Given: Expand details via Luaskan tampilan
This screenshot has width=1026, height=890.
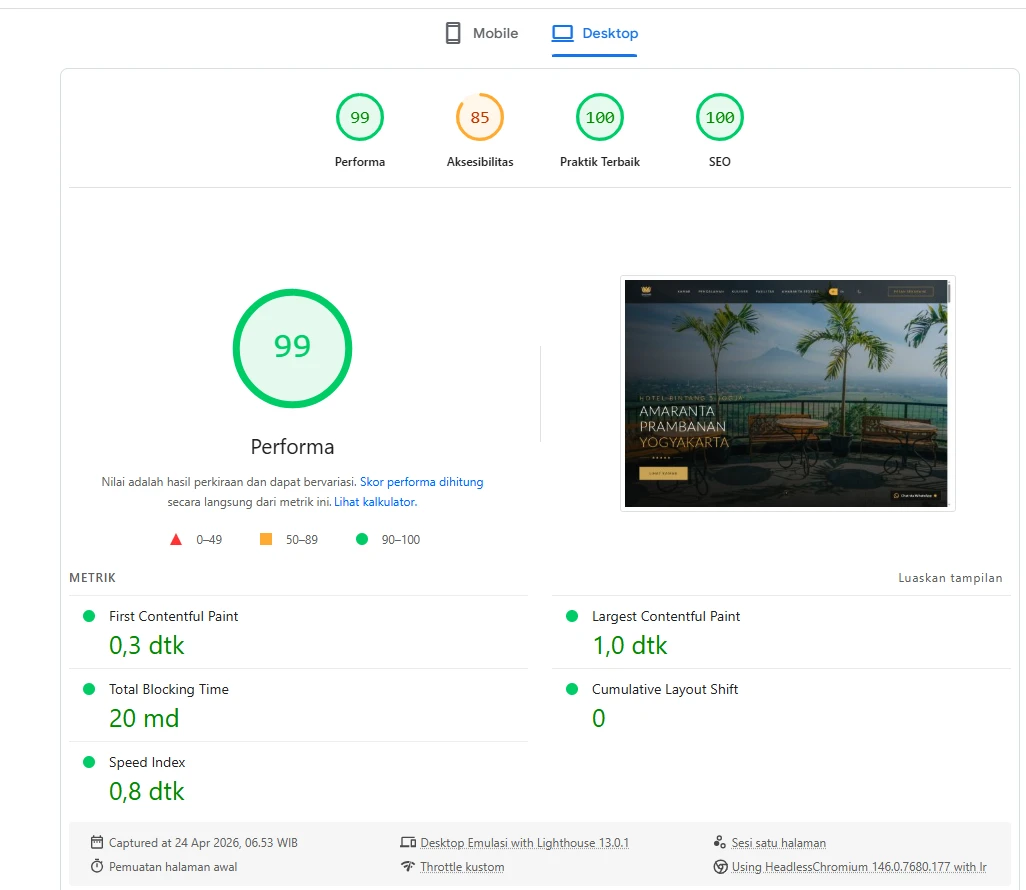Looking at the screenshot, I should pos(950,578).
